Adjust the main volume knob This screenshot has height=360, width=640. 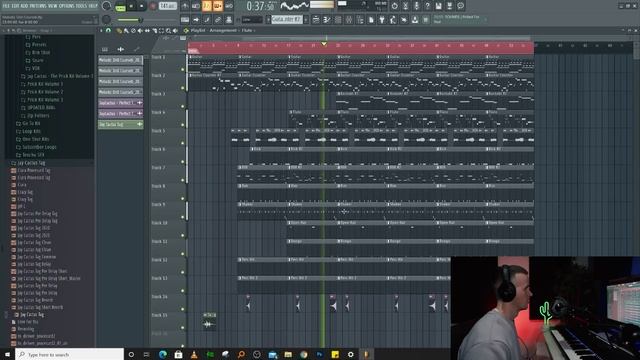(x=107, y=6)
